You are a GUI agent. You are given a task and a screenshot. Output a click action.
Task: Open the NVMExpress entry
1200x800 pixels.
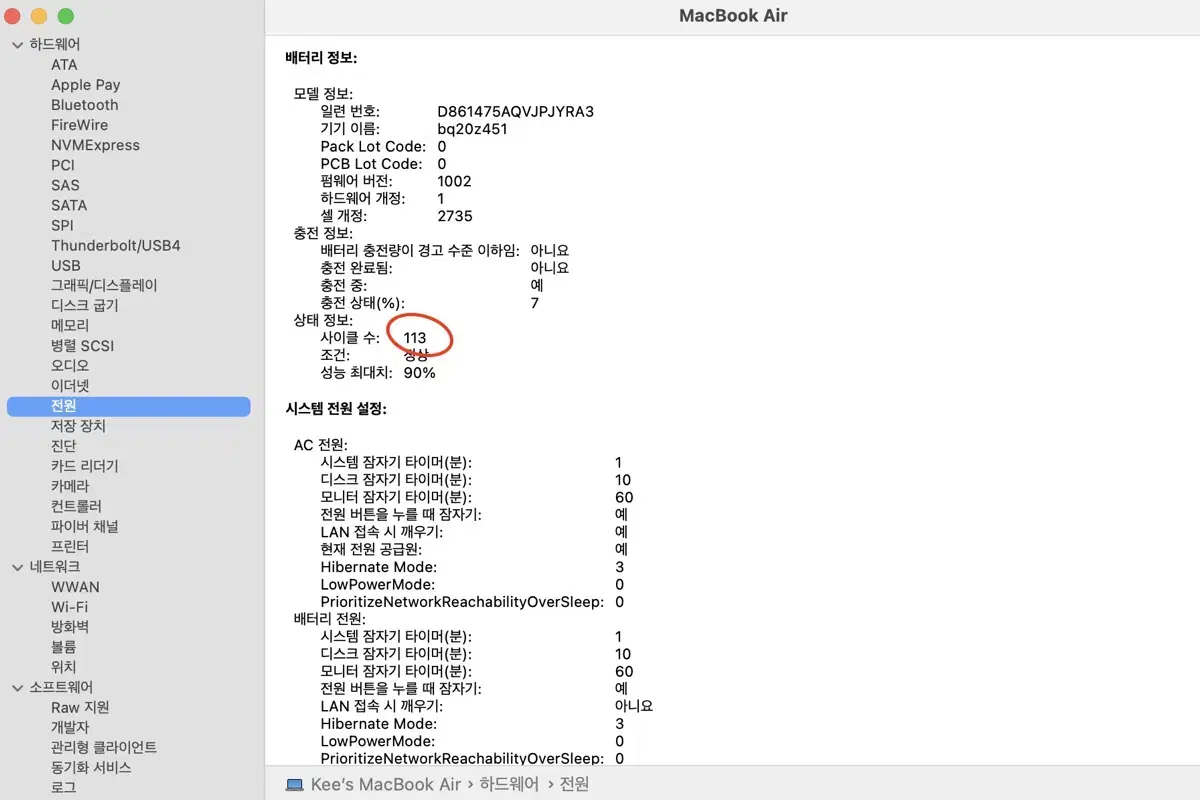[95, 145]
